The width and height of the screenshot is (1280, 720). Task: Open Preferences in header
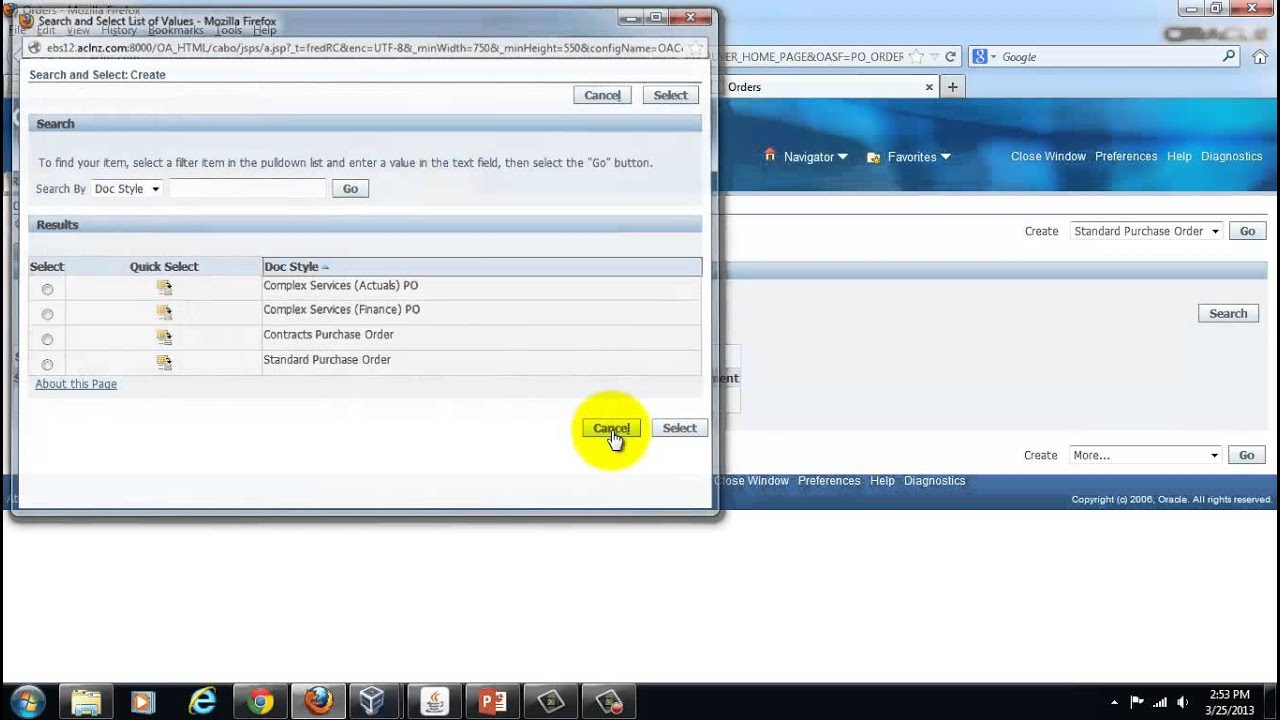tap(1126, 156)
